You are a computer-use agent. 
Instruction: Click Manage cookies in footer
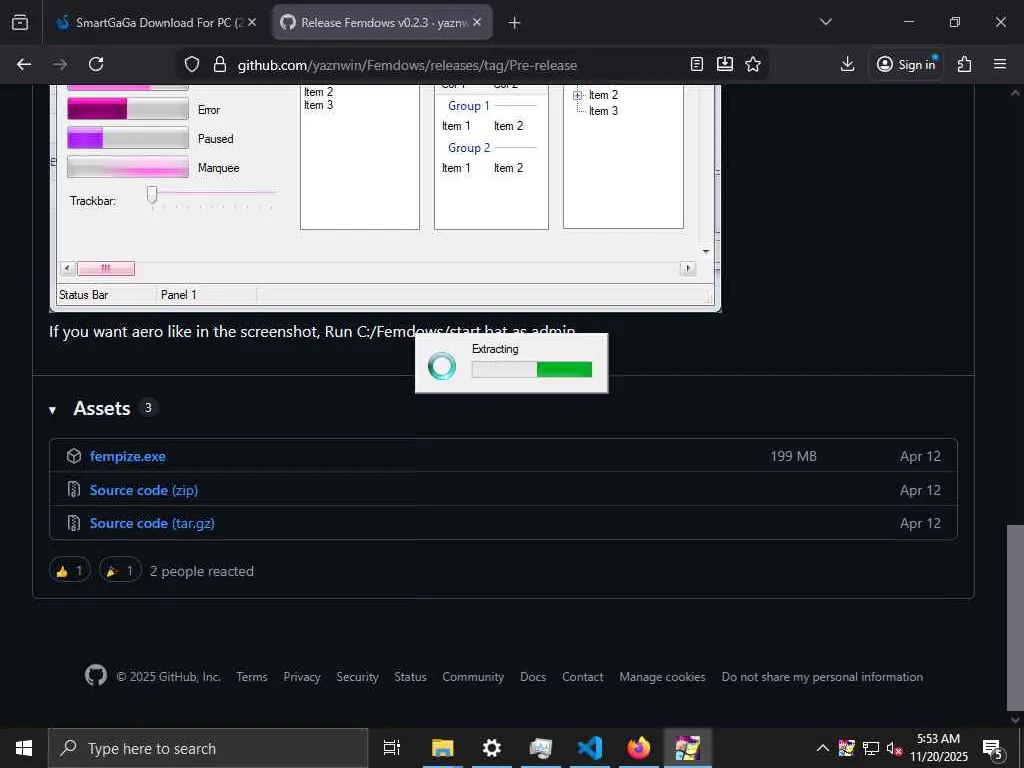662,677
